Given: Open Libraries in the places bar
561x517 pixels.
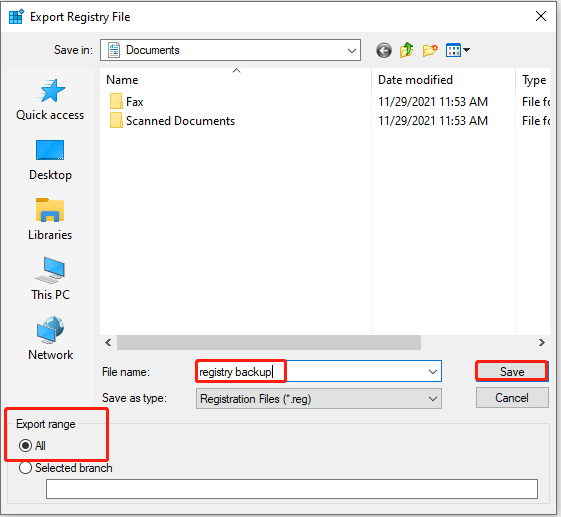Looking at the screenshot, I should coord(50,220).
